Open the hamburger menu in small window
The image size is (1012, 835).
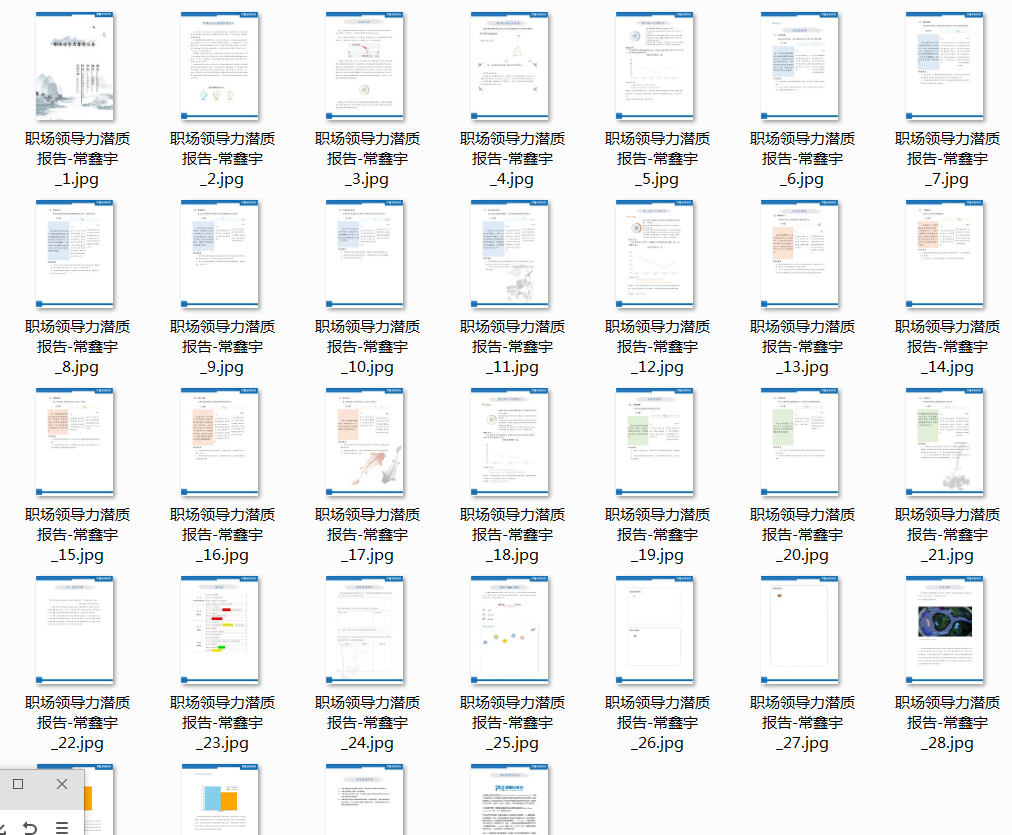[x=62, y=826]
